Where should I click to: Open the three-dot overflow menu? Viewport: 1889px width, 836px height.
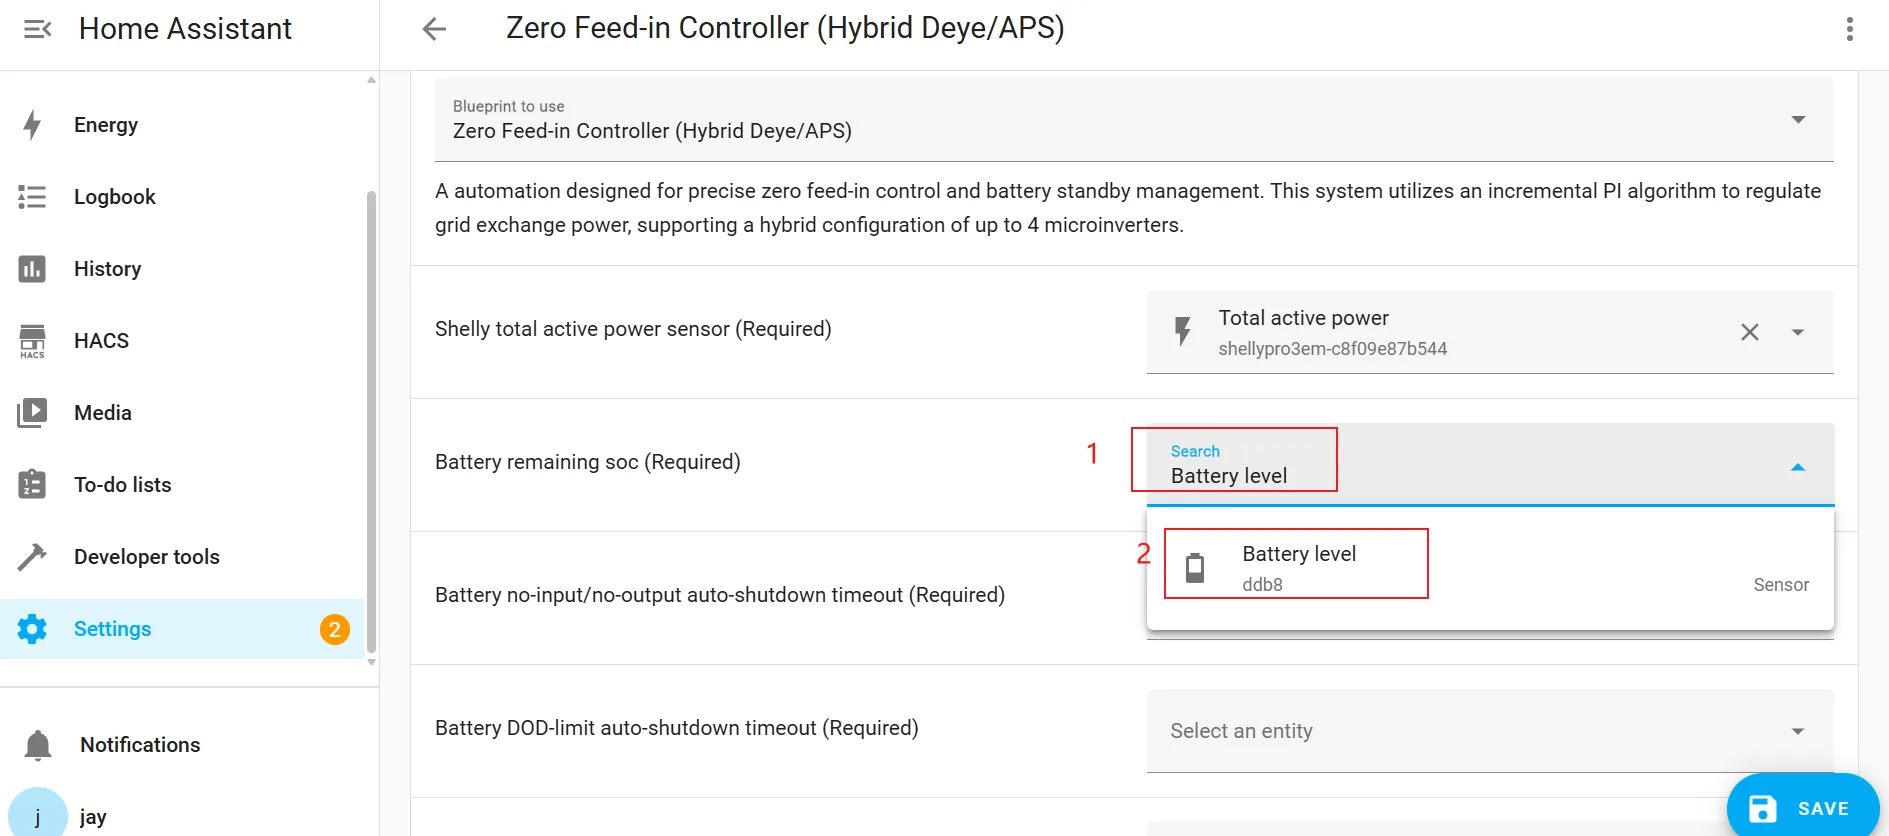(1849, 29)
